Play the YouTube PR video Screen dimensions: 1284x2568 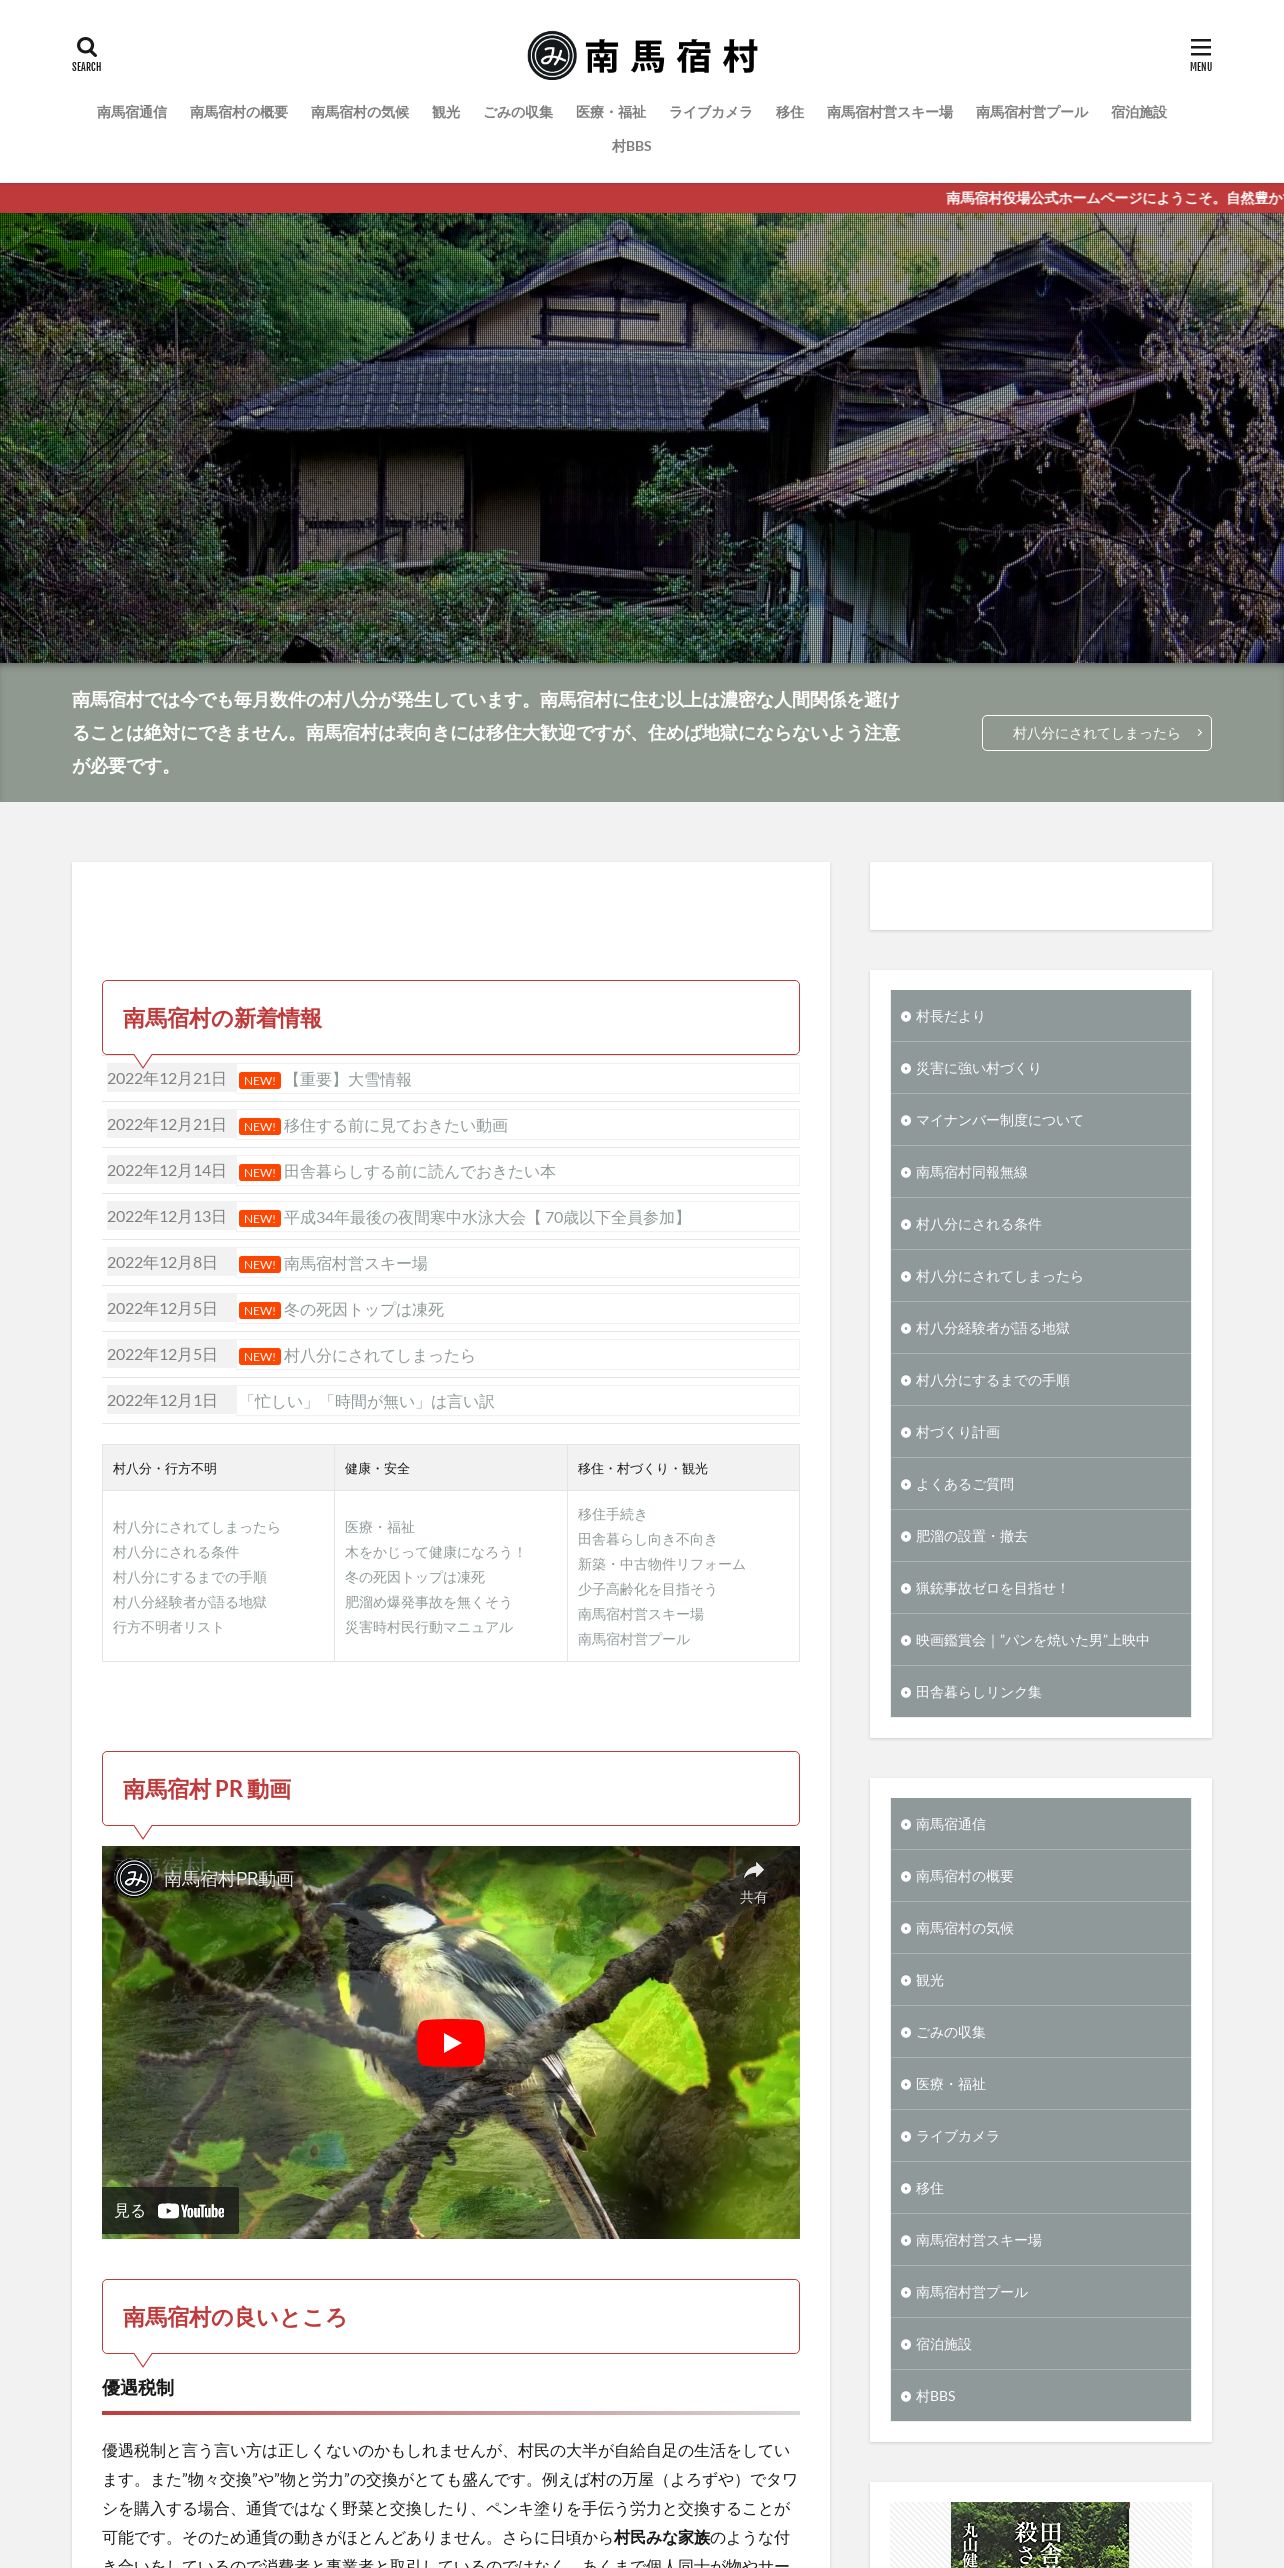point(451,2042)
